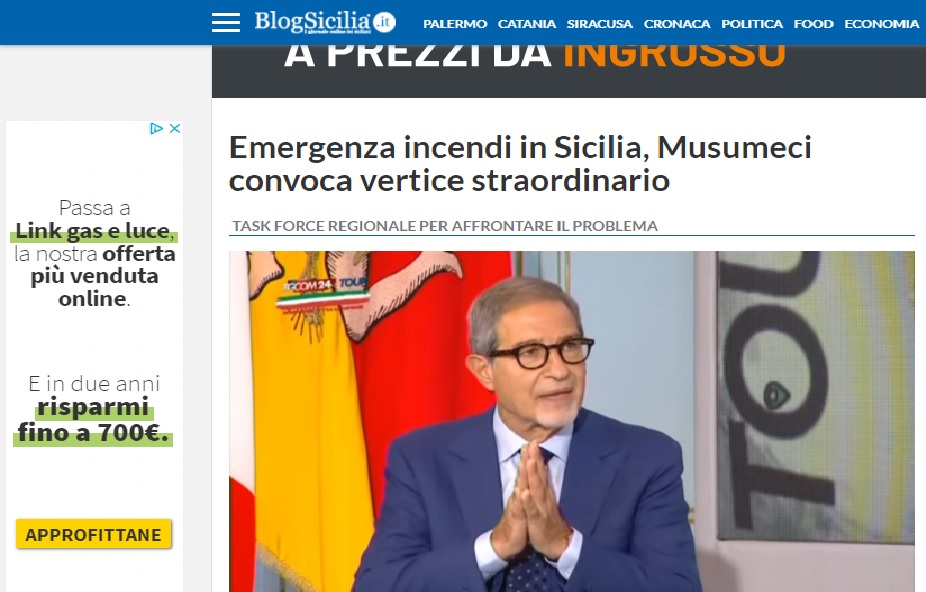Viewport: 926px width, 592px height.
Task: Click the Task Force Regionale subtitle
Action: pyautogui.click(x=445, y=226)
